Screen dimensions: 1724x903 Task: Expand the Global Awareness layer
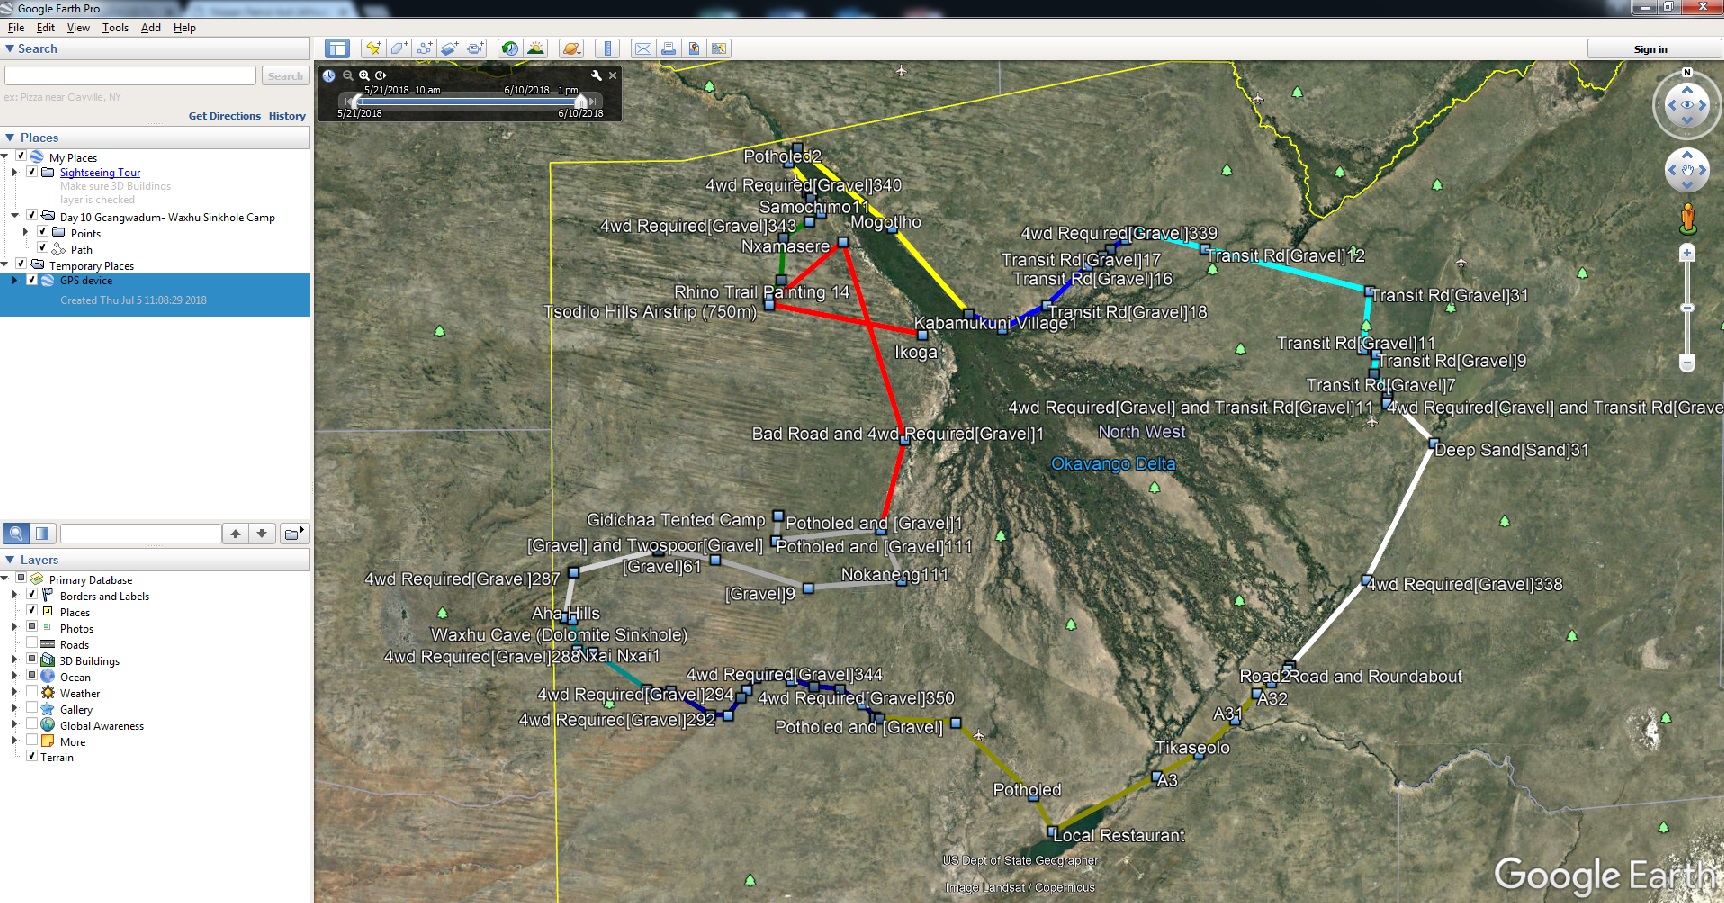click(x=15, y=725)
